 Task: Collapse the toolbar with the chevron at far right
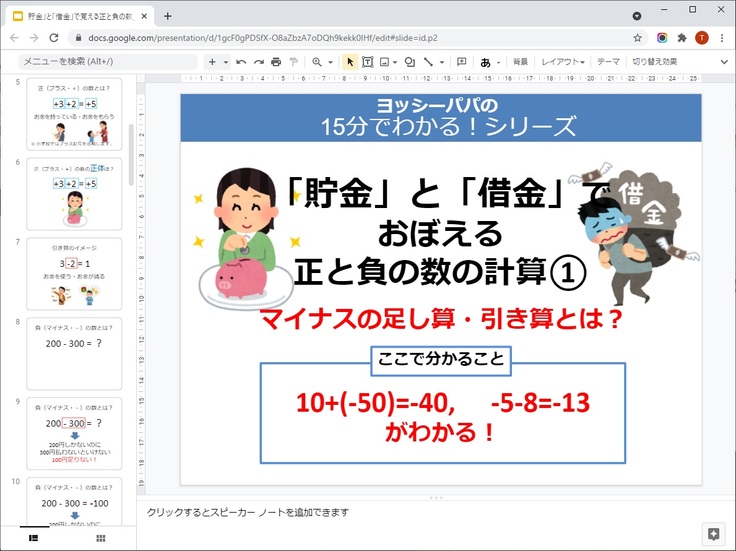tap(724, 62)
